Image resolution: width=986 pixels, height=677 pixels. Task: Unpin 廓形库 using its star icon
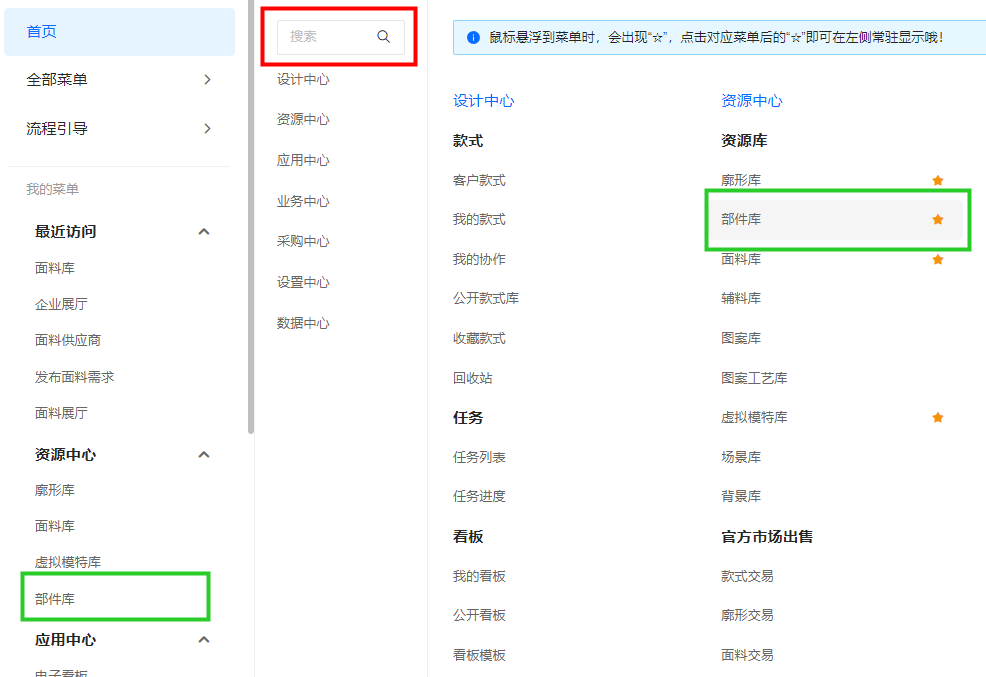[937, 181]
